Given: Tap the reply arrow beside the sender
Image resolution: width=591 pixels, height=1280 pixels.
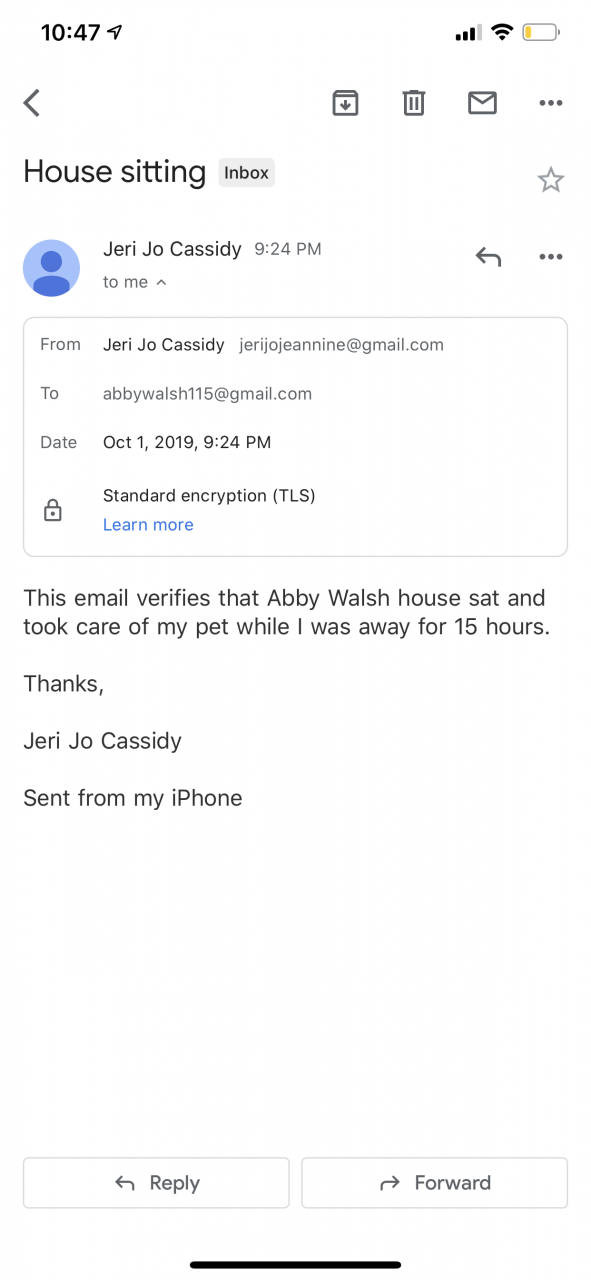Looking at the screenshot, I should pyautogui.click(x=488, y=257).
